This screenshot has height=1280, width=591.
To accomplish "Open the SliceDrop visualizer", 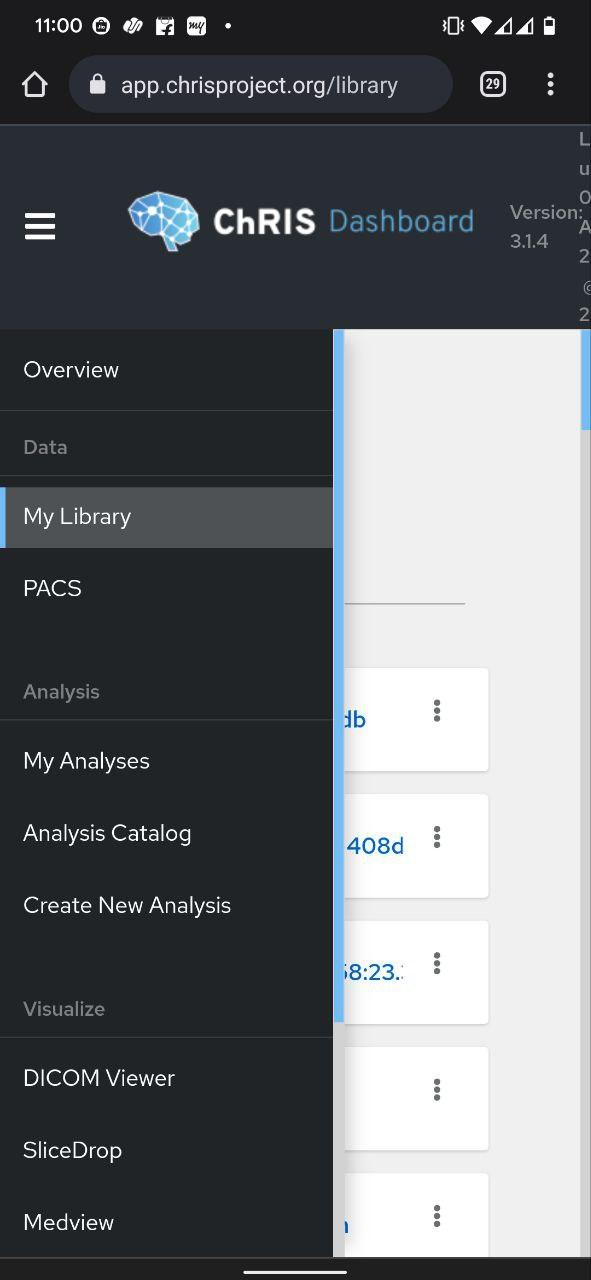I will (x=72, y=1149).
